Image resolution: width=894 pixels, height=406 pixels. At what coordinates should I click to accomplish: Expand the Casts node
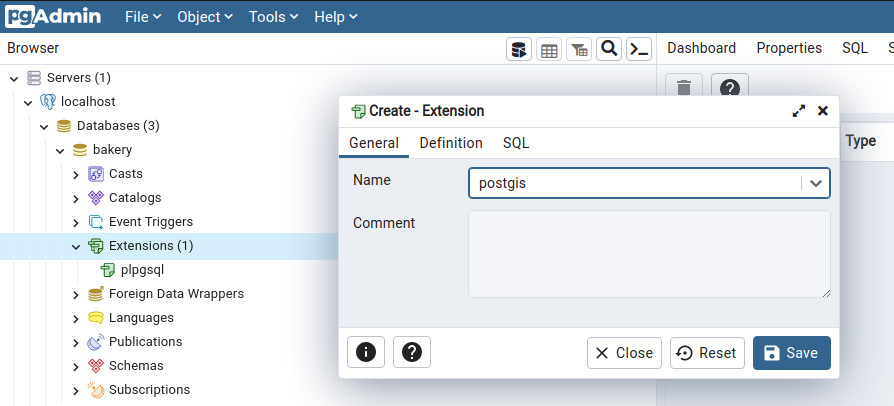click(76, 174)
